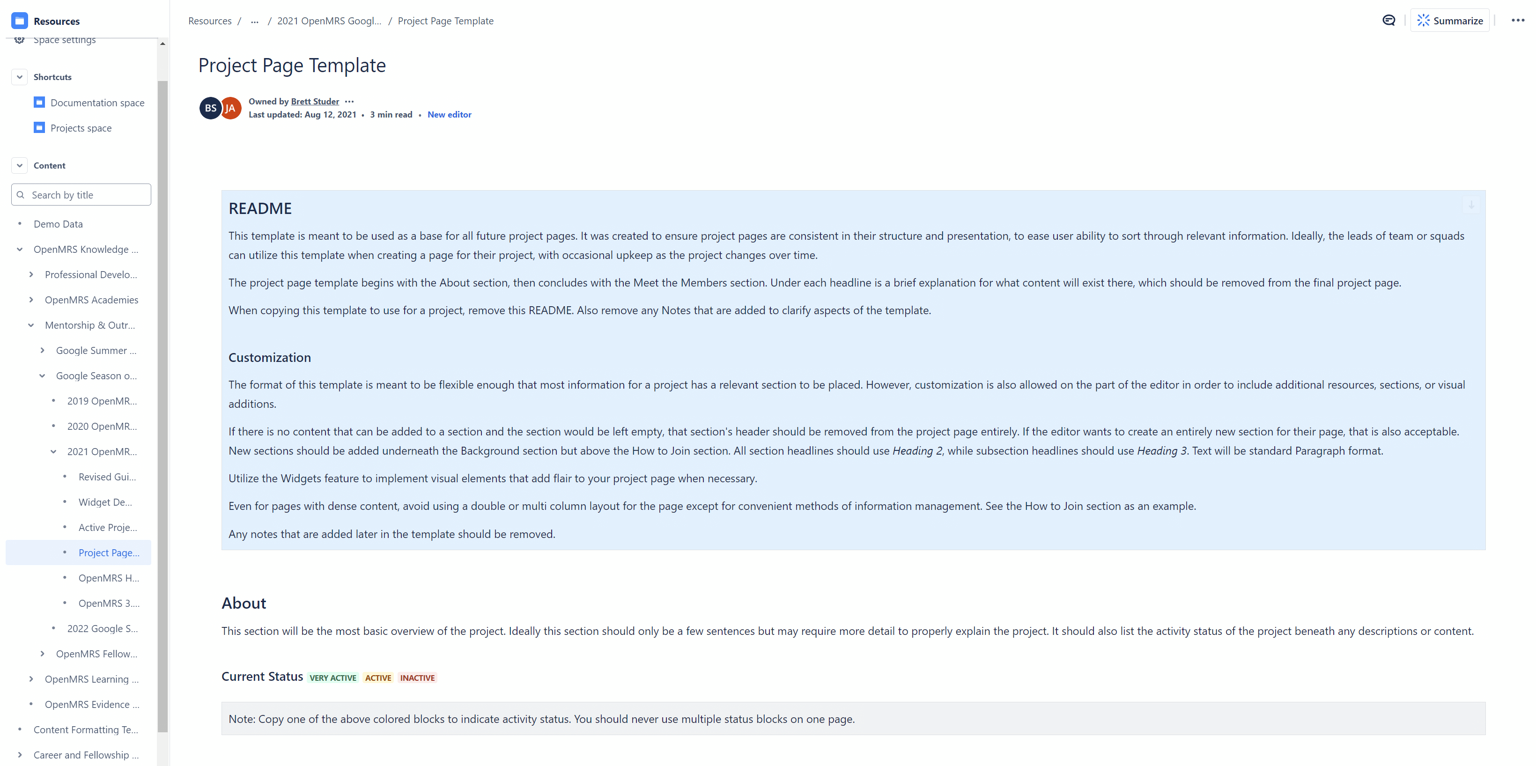Click the Resources space logo icon
1536x766 pixels.
[x=19, y=20]
